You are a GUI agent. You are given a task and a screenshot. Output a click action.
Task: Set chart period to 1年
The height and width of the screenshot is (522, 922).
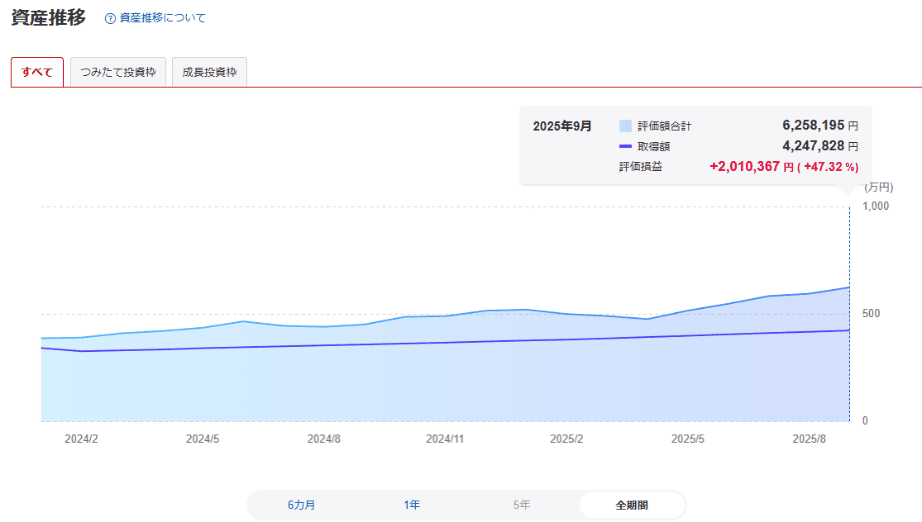[x=412, y=505]
